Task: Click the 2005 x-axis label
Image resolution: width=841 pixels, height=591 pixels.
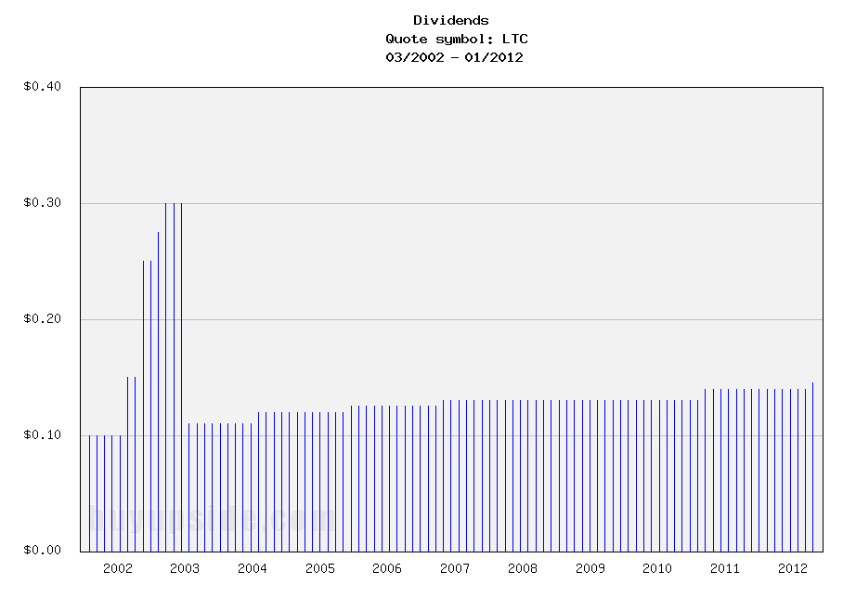Action: (320, 568)
